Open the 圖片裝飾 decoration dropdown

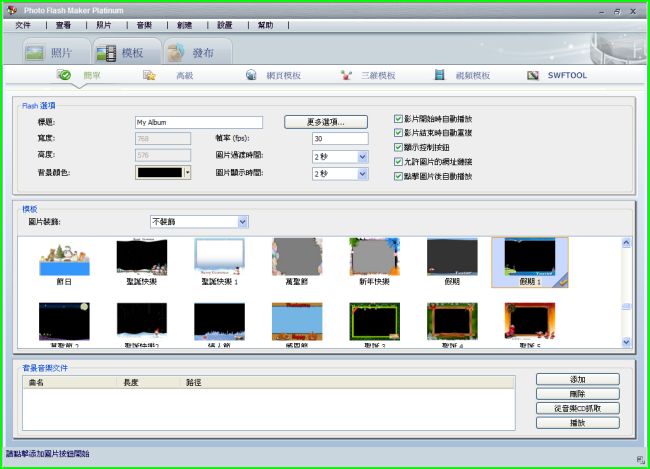coord(242,221)
